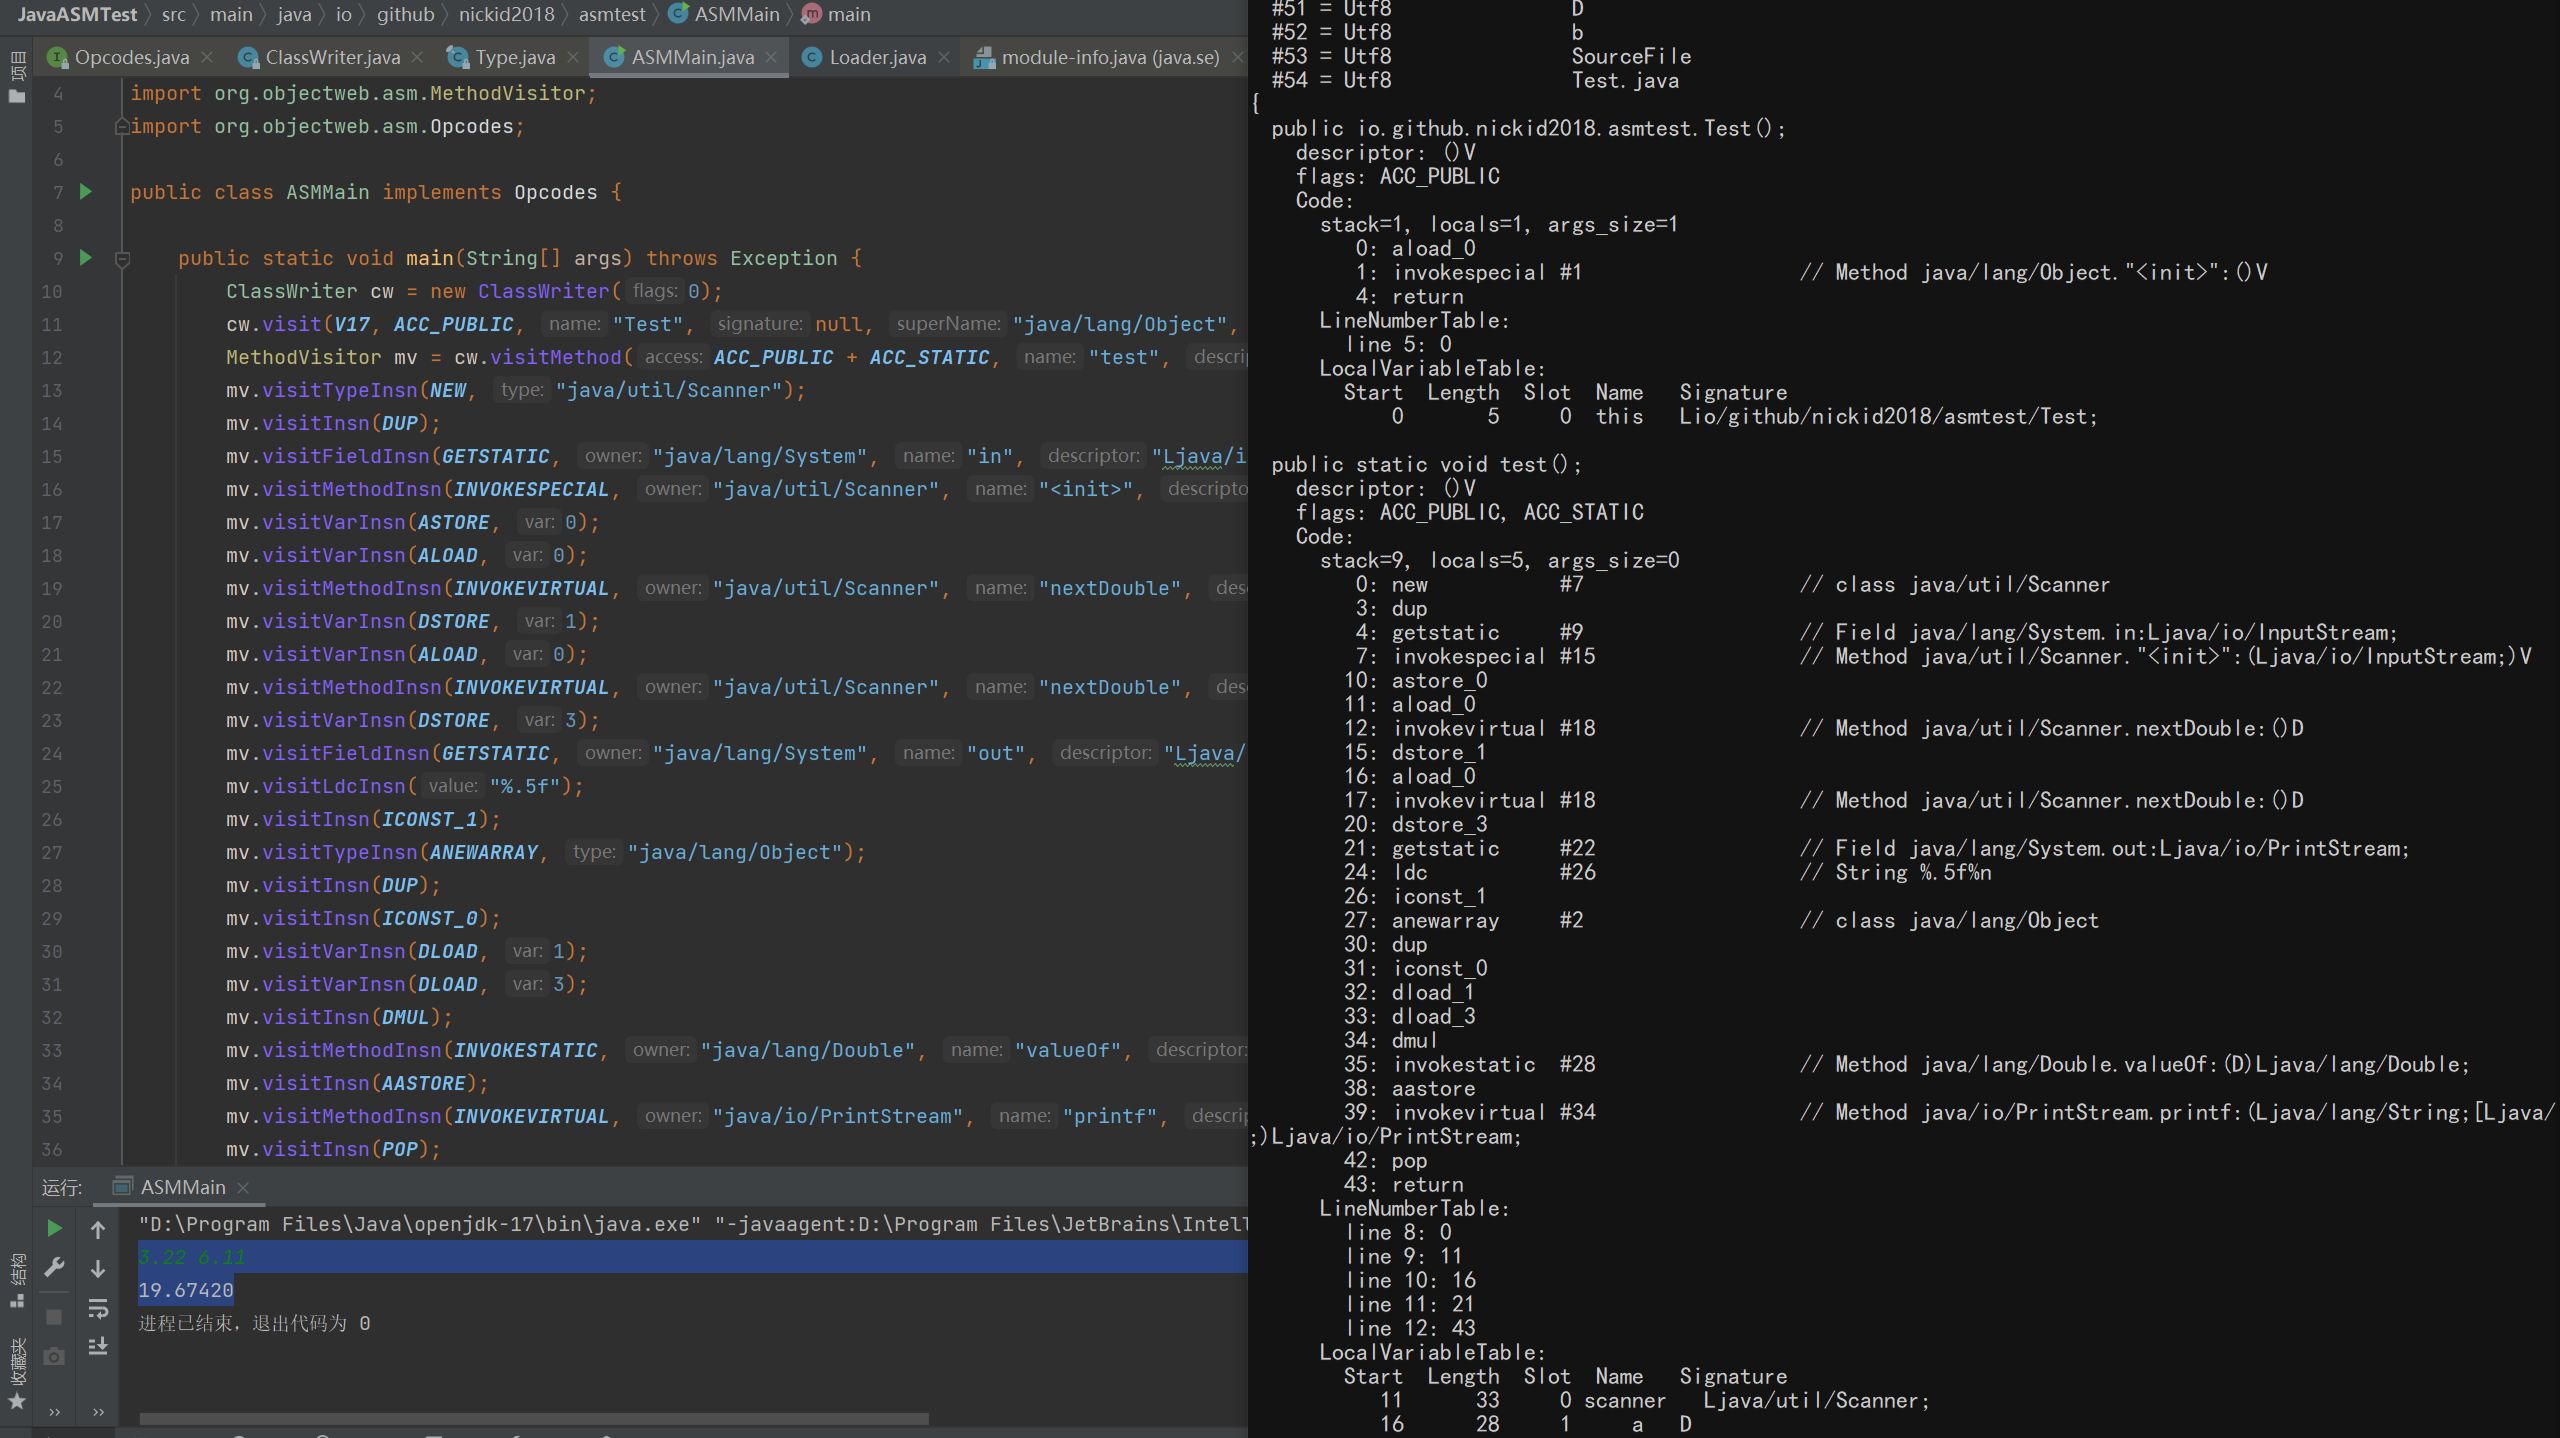Click the camera dump threads icon

coord(55,1357)
